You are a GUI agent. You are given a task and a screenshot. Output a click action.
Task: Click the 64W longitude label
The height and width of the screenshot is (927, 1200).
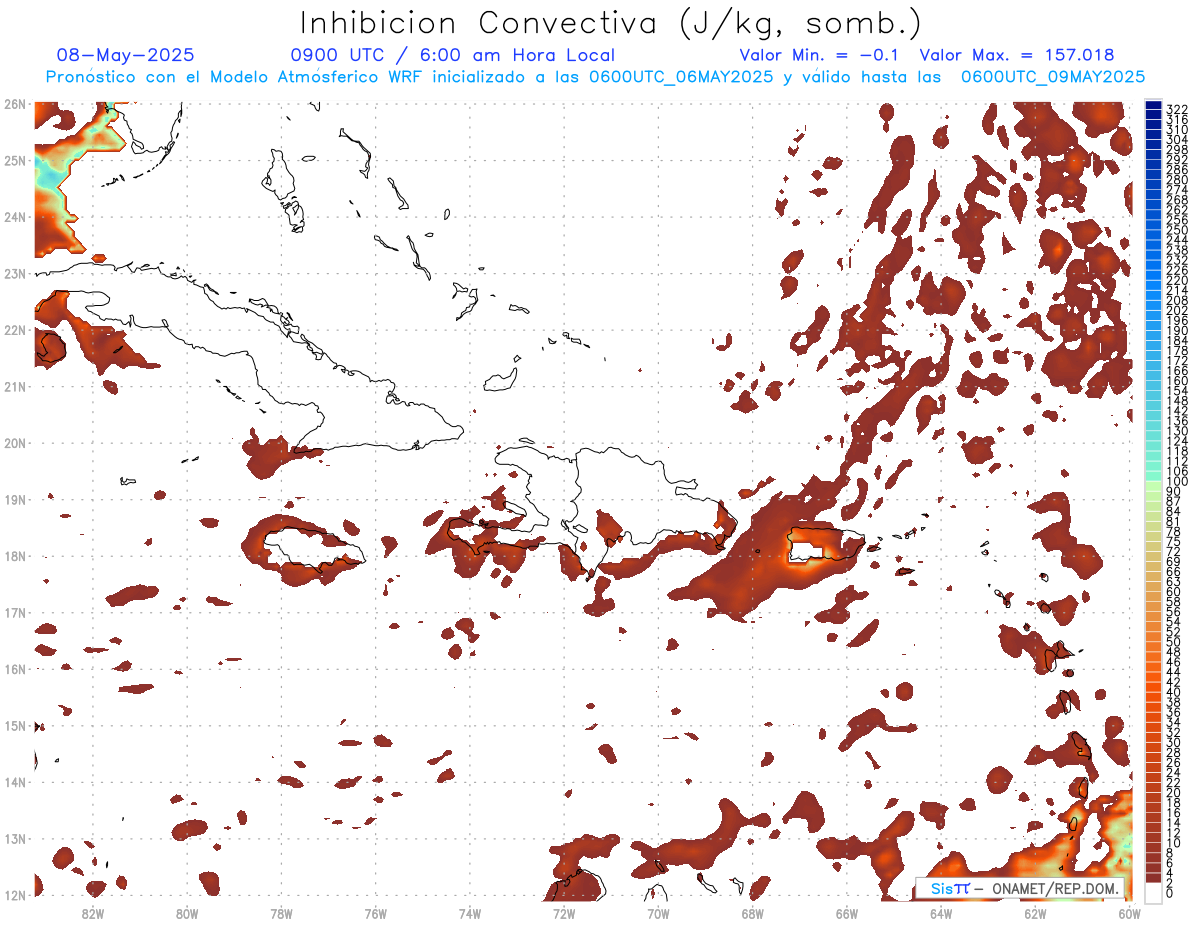point(941,912)
